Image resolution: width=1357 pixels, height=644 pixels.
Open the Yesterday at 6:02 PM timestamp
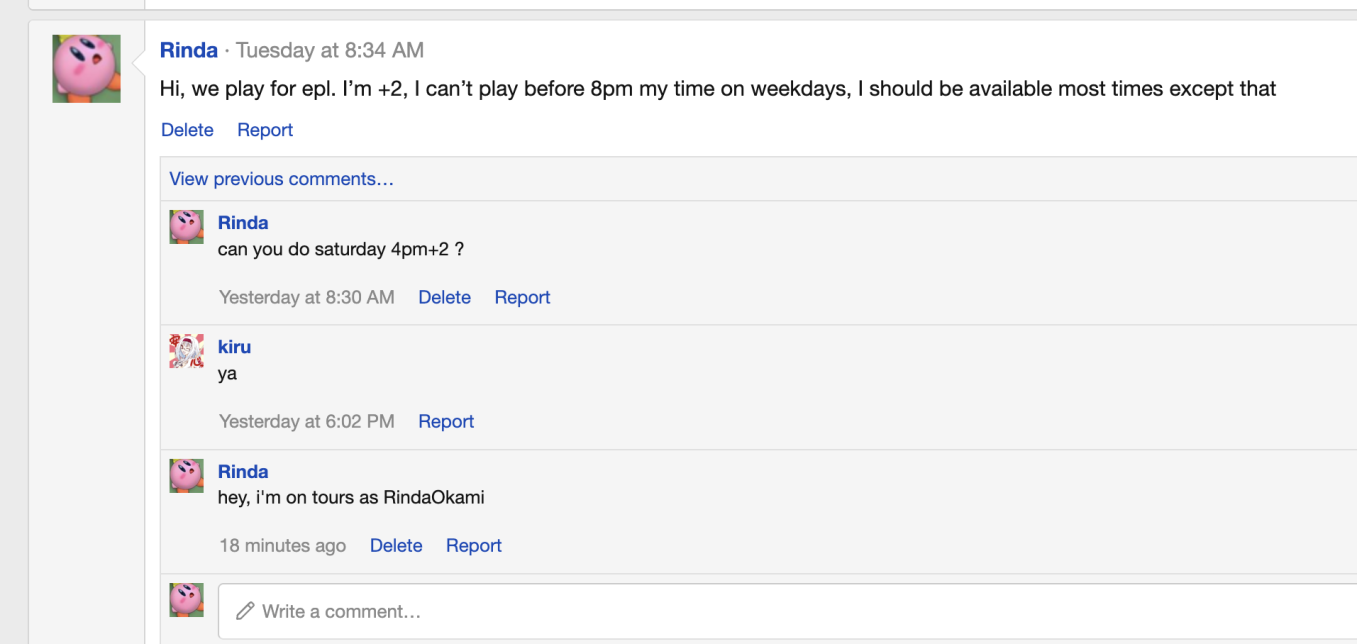point(307,421)
